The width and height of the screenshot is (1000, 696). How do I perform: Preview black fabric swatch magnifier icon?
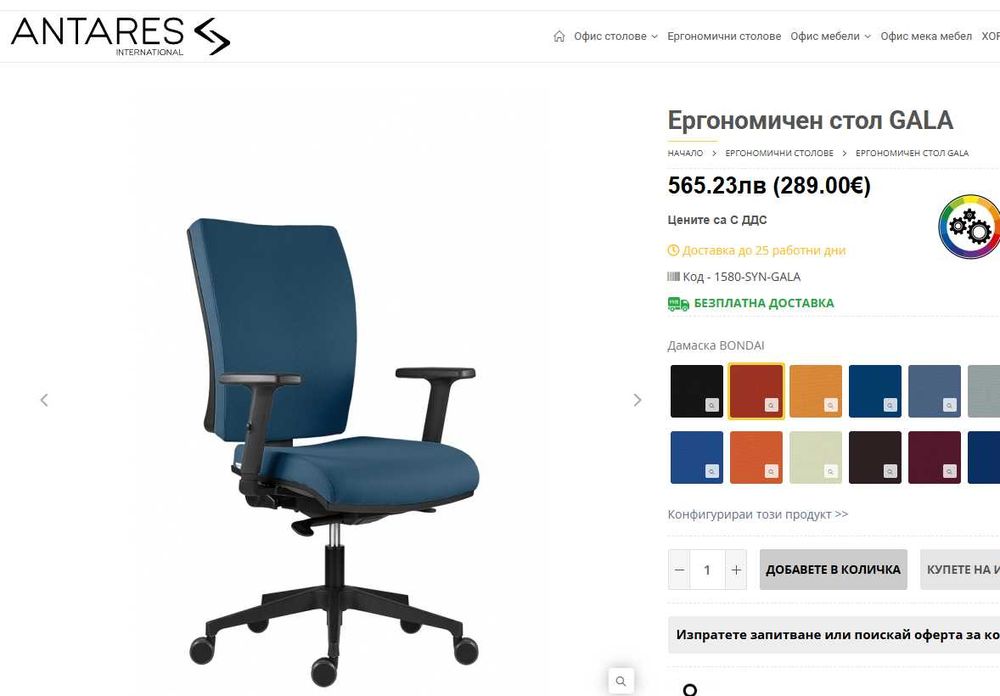[712, 405]
